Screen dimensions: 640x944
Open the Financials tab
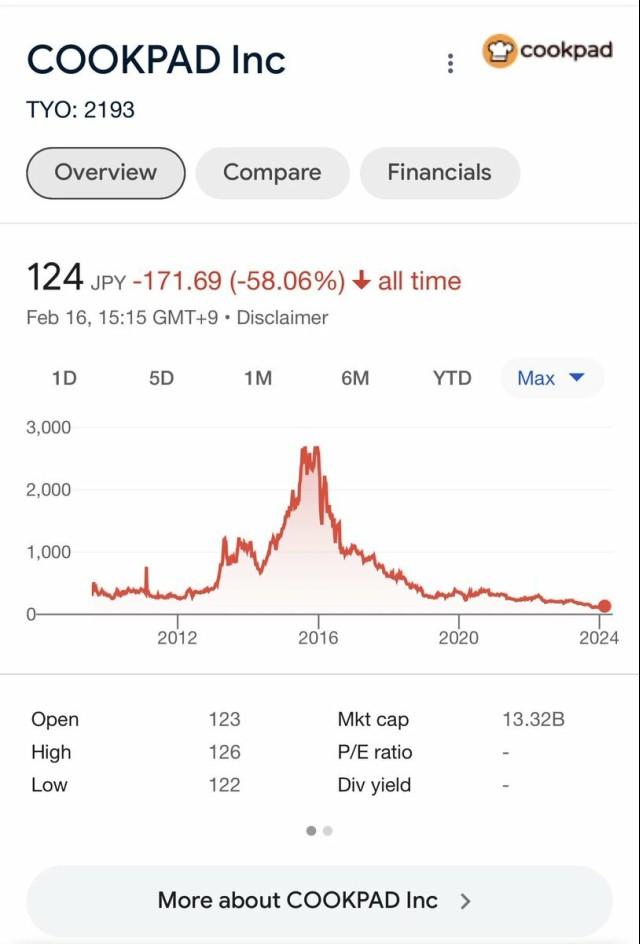(439, 173)
